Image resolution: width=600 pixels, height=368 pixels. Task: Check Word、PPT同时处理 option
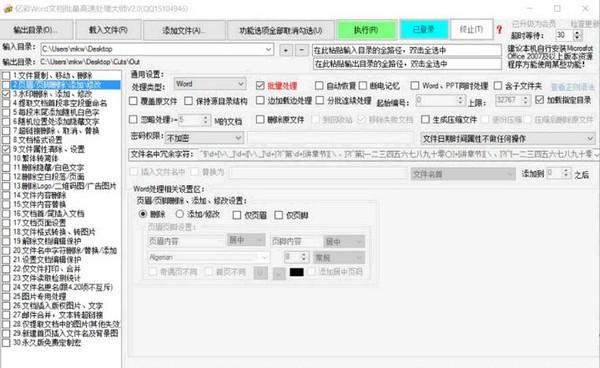pyautogui.click(x=415, y=85)
